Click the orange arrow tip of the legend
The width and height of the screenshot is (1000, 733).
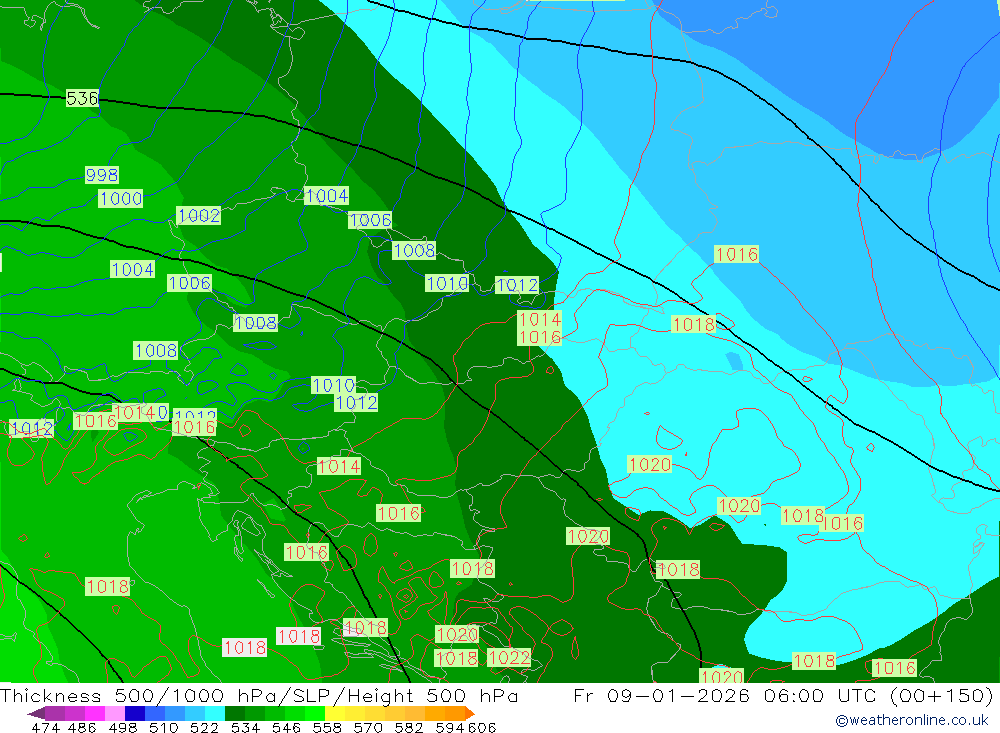pos(469,713)
